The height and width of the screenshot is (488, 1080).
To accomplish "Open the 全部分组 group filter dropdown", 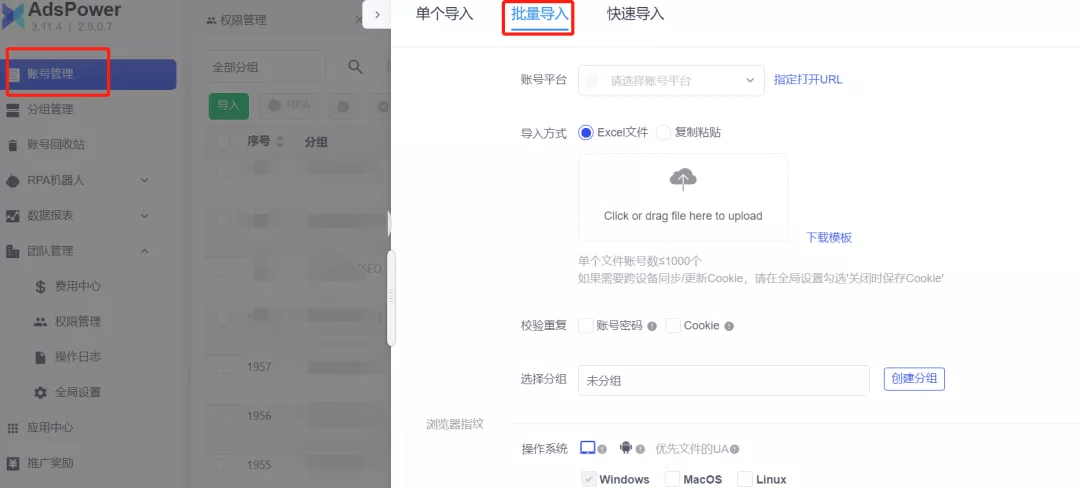I will coord(267,67).
